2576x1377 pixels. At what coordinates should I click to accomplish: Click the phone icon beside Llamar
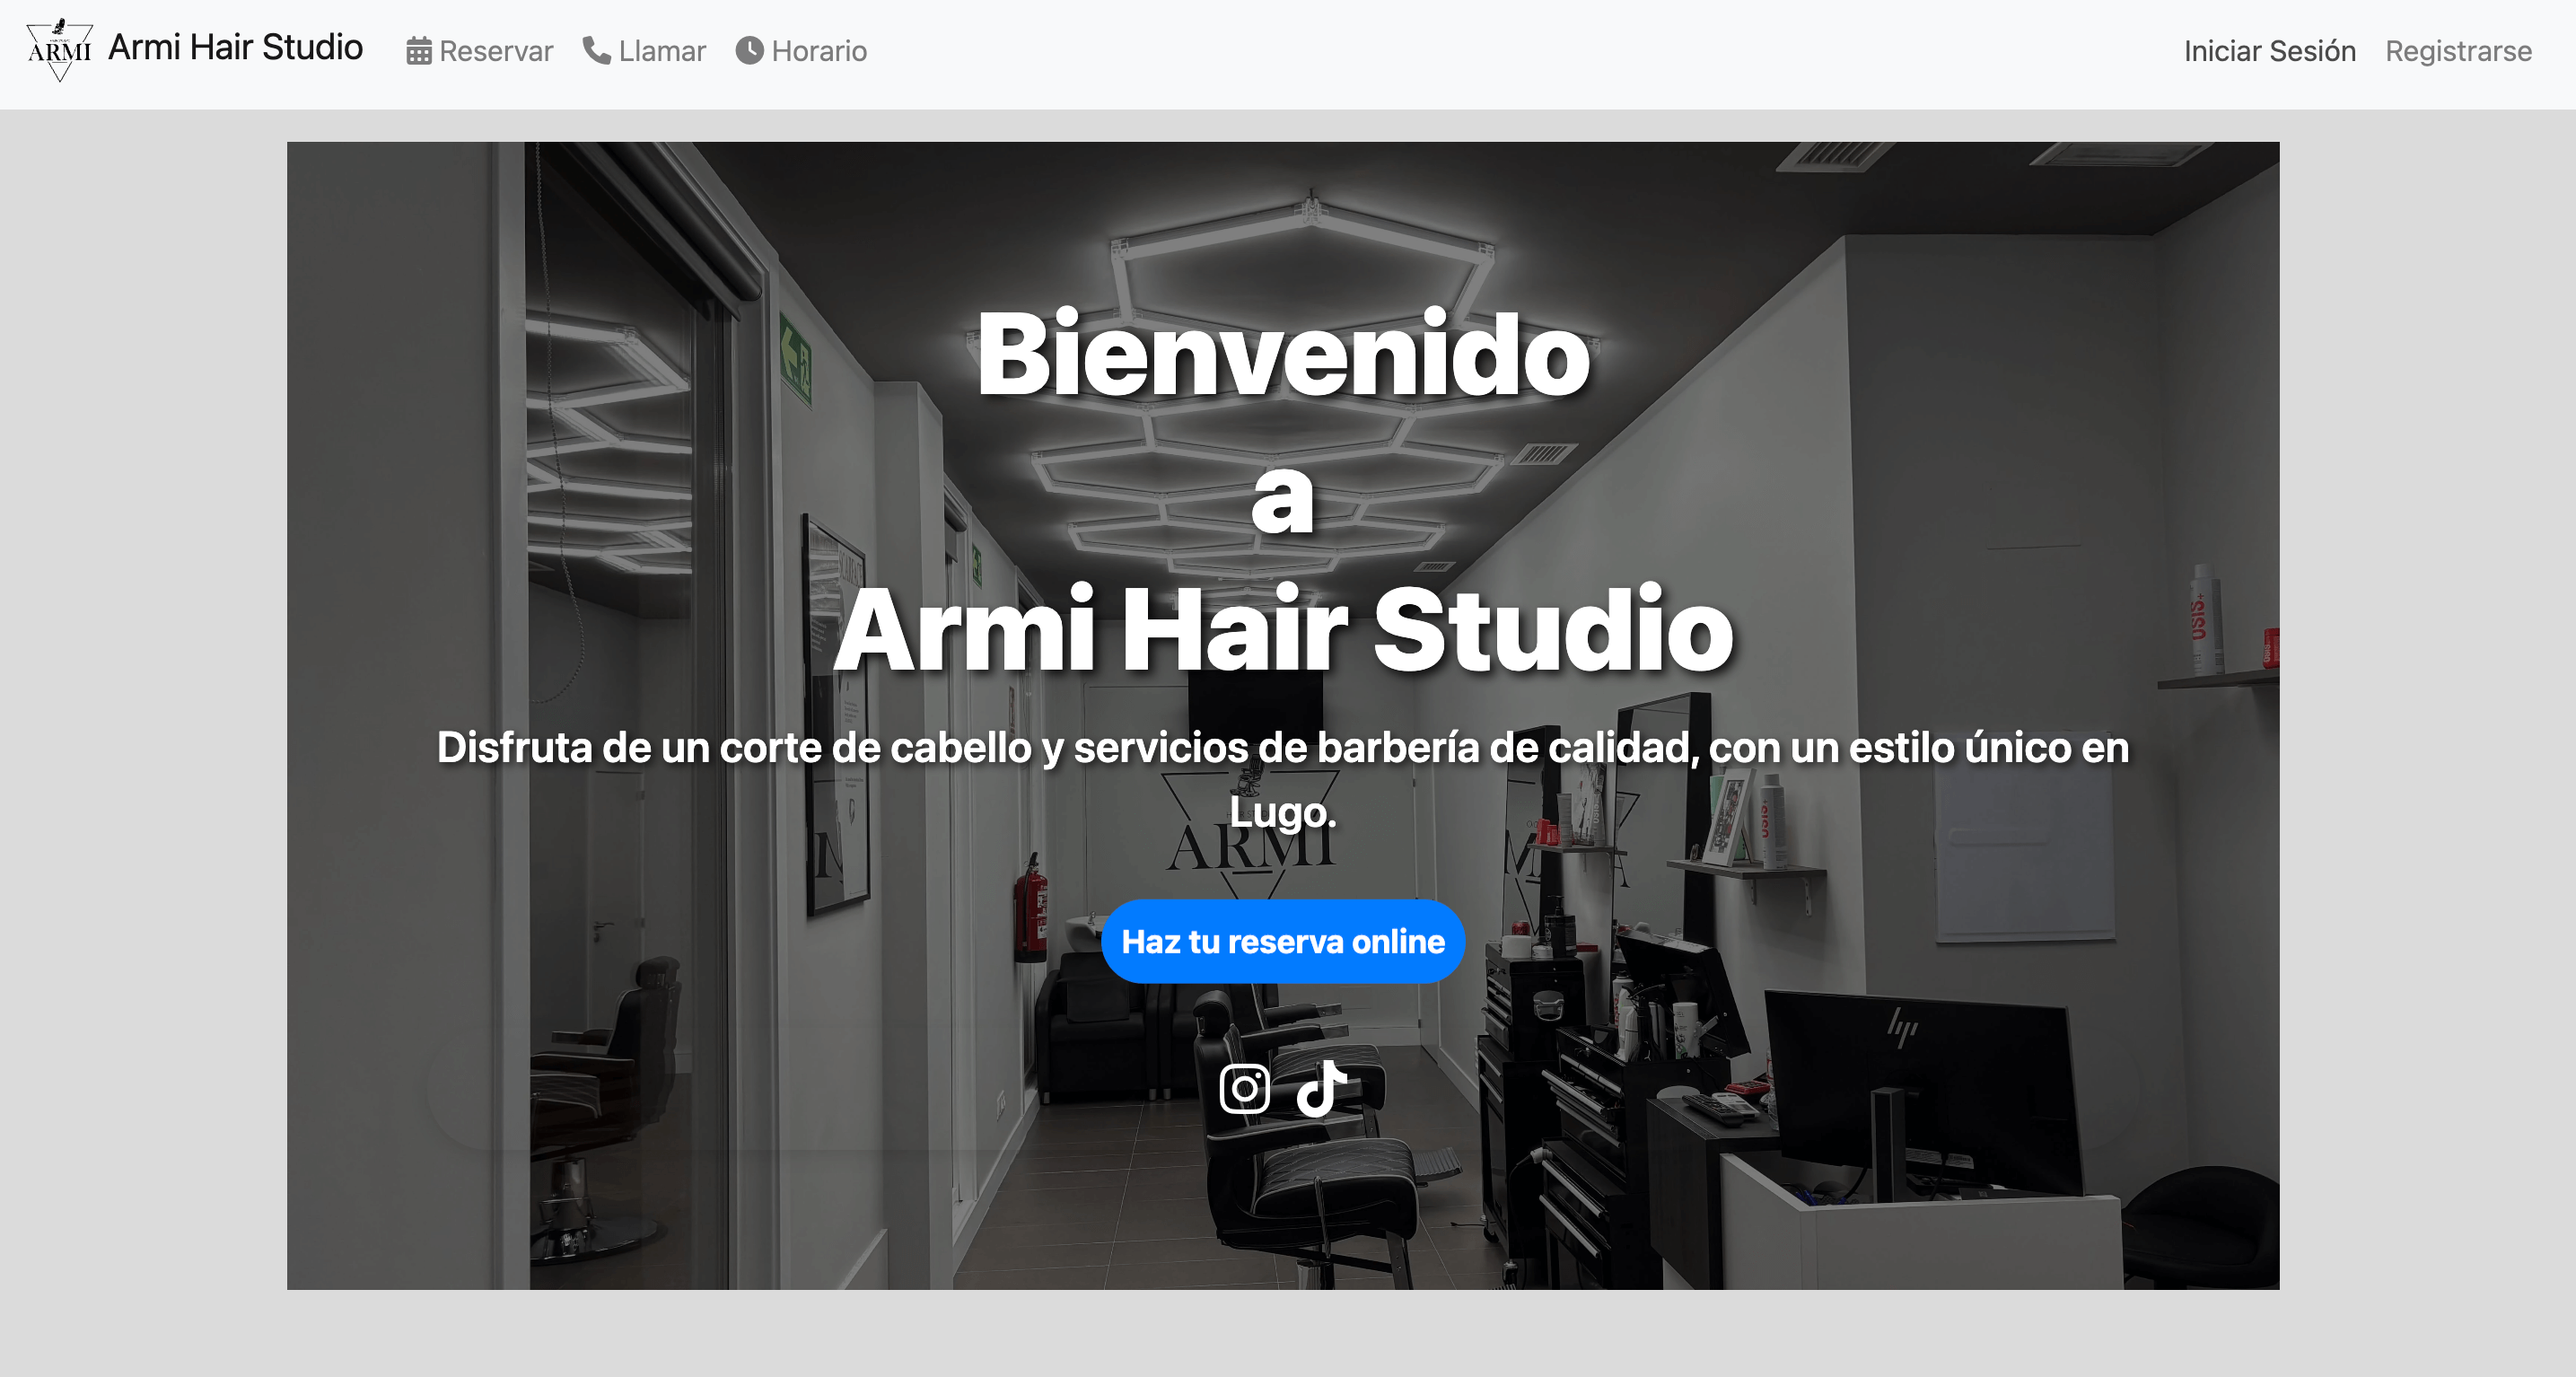coord(596,50)
